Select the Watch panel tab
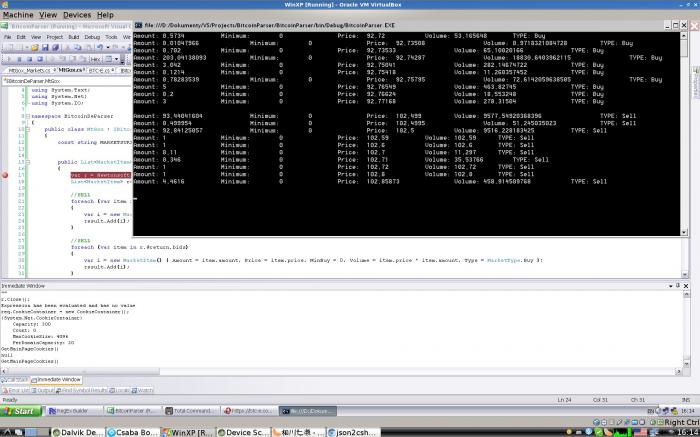This screenshot has width=700, height=437. tap(142, 390)
